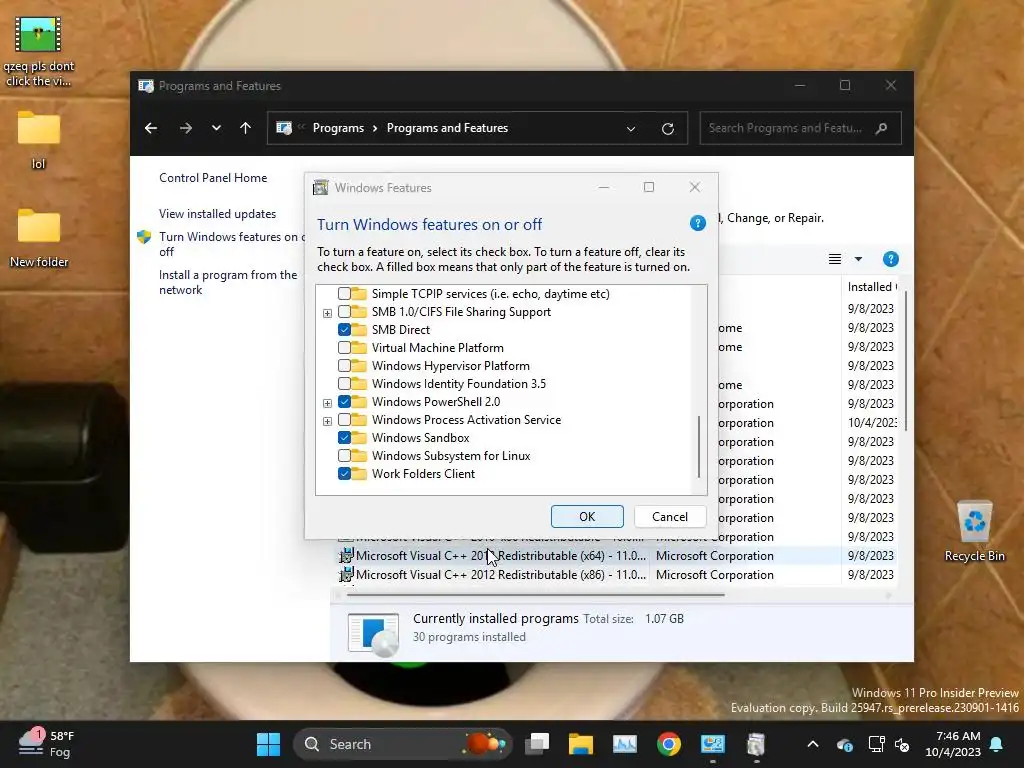Click the Forward arrow in Programs and Features
Image resolution: width=1024 pixels, height=768 pixels.
(x=186, y=128)
